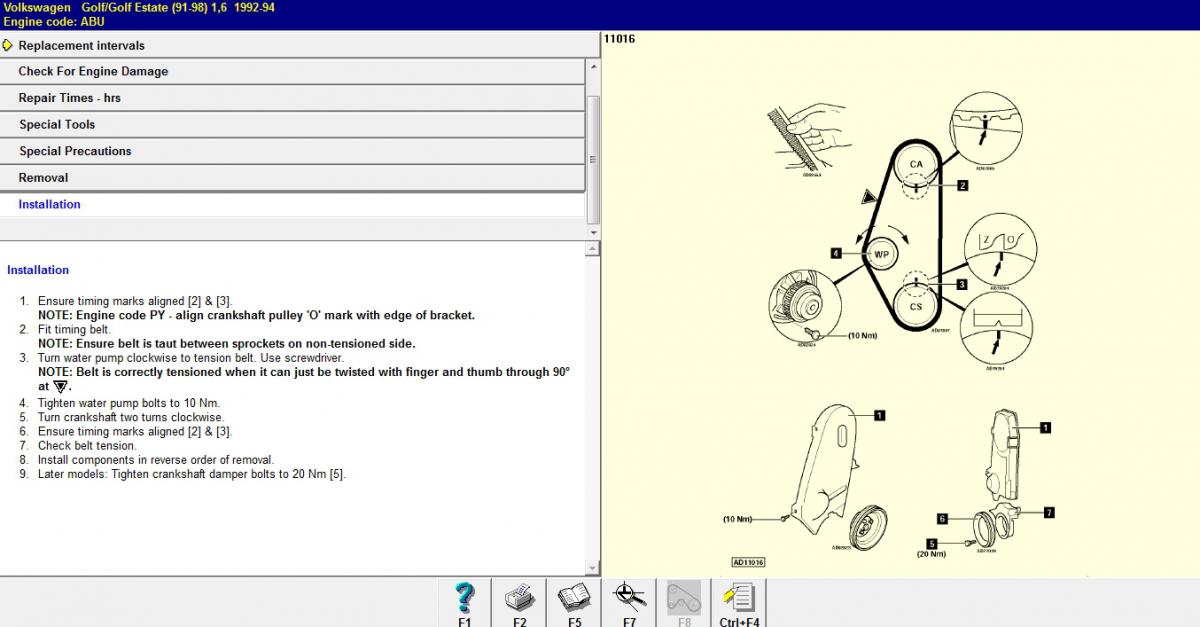Click the section list scrollbar thumb
1200x627 pixels.
(593, 158)
